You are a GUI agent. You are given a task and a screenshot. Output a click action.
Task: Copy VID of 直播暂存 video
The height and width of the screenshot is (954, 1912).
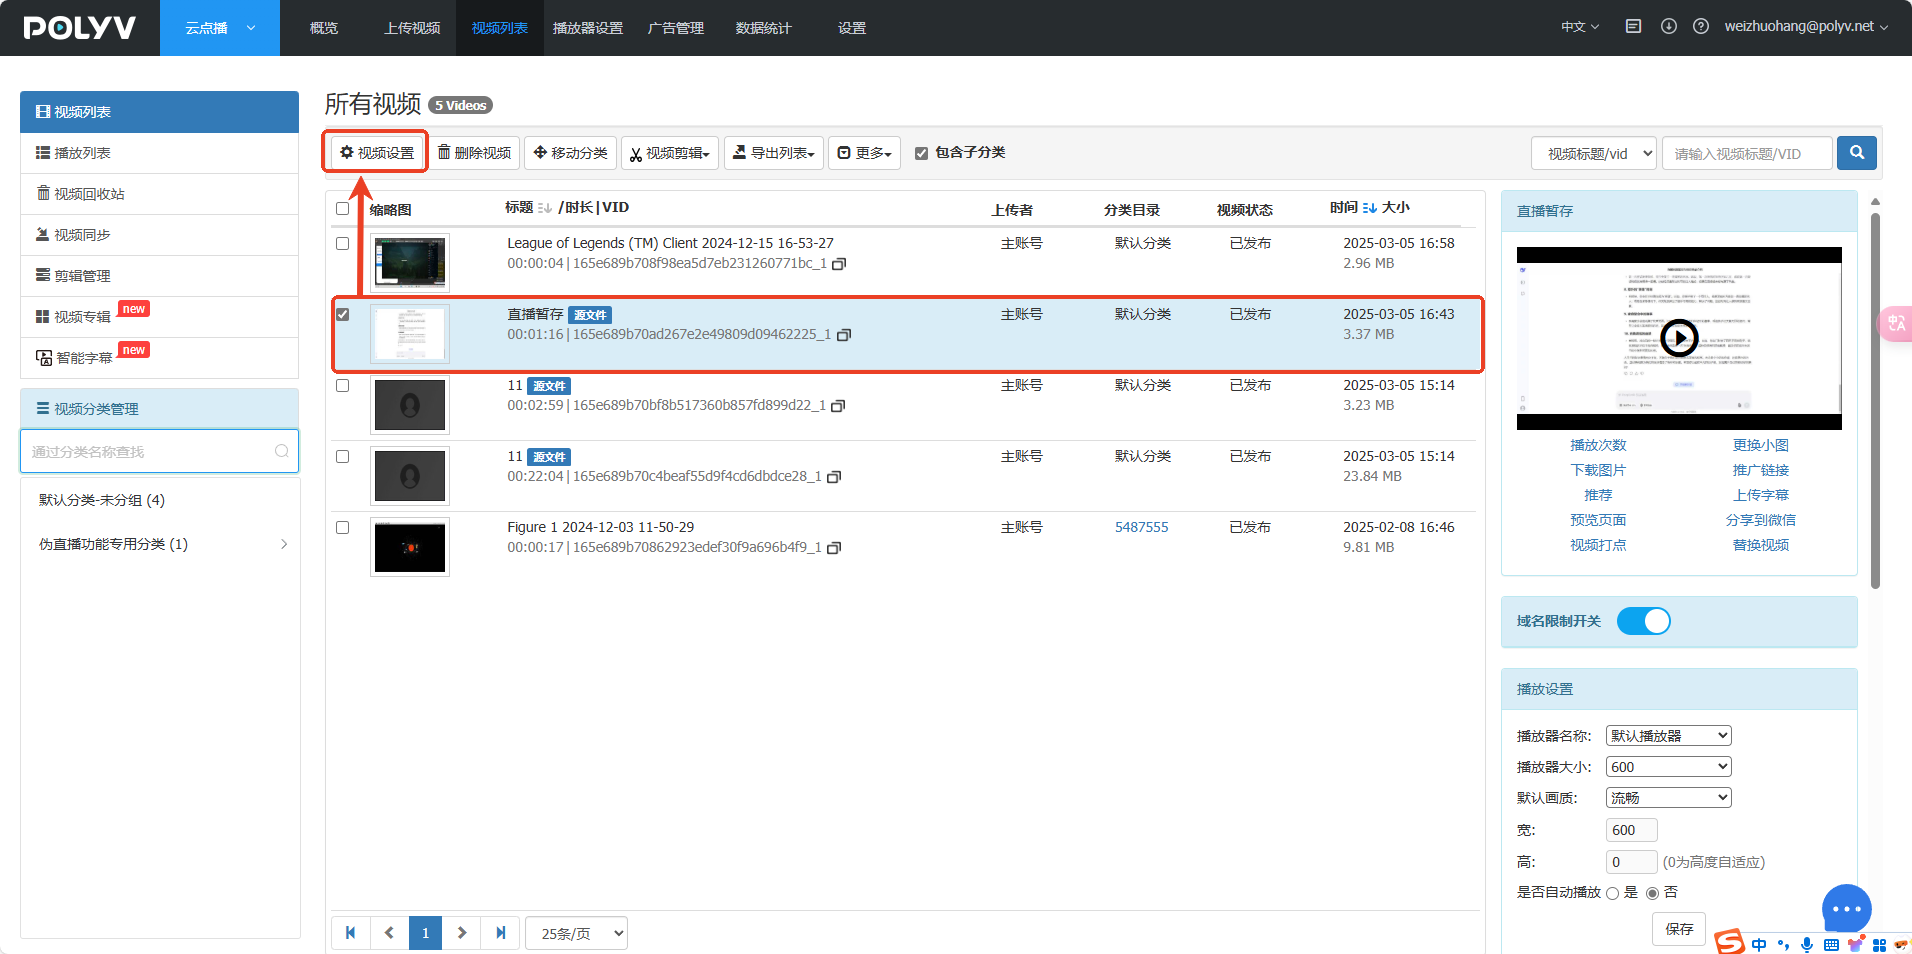click(844, 335)
